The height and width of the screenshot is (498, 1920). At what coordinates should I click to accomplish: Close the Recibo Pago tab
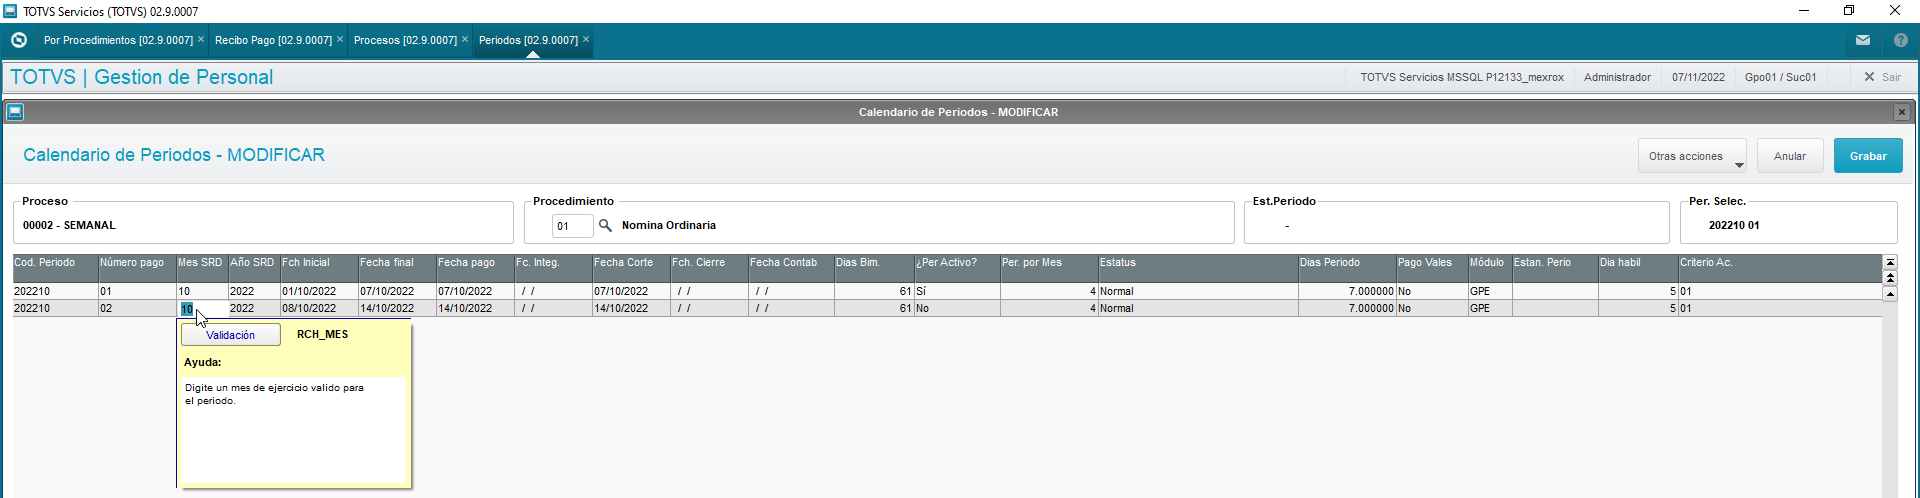[x=340, y=39]
